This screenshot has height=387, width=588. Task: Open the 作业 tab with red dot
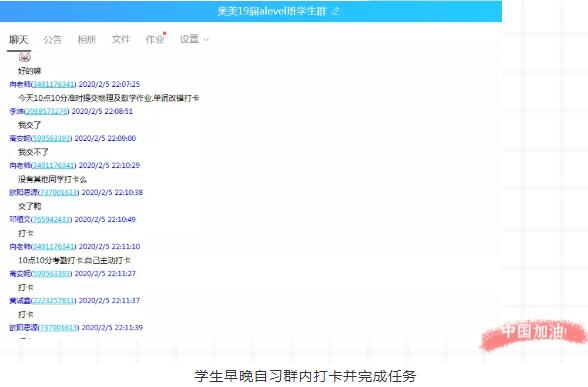pyautogui.click(x=155, y=39)
